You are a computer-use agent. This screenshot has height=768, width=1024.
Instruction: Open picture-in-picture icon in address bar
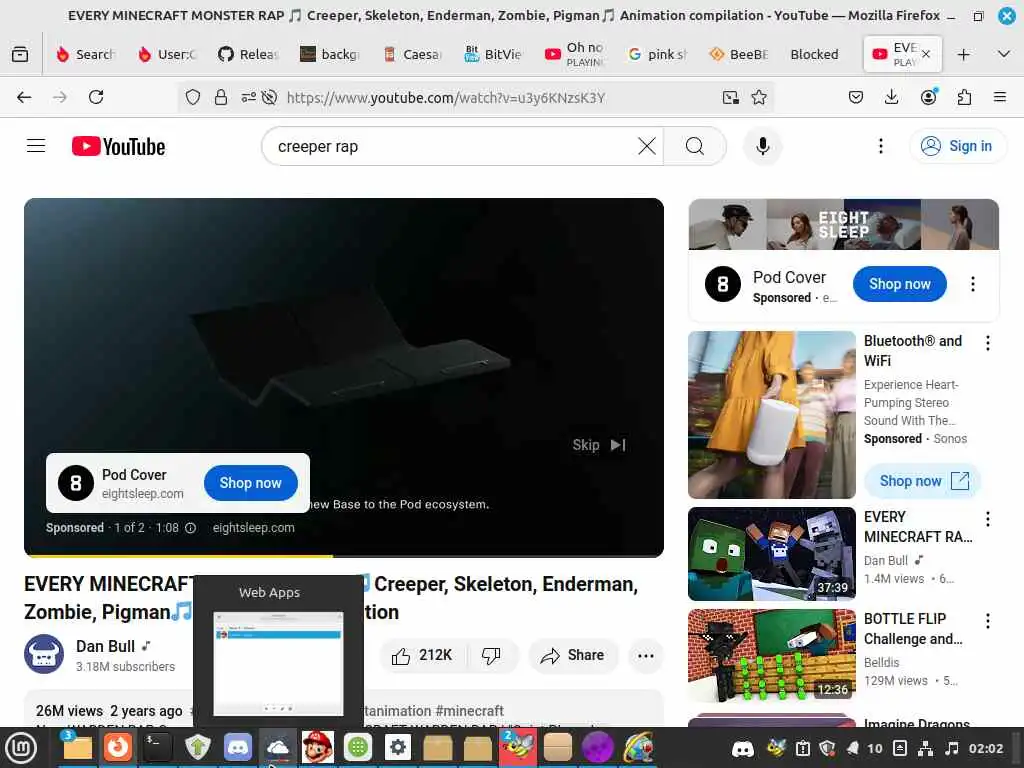tap(731, 97)
